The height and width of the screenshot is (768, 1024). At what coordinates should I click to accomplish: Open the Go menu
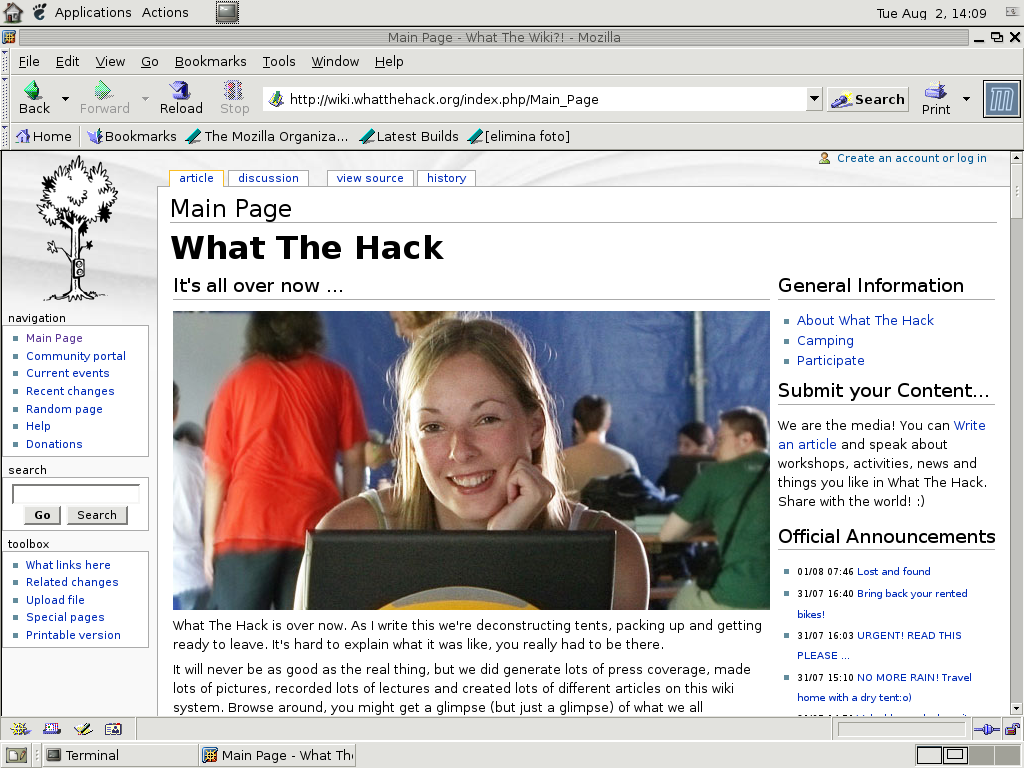(150, 61)
